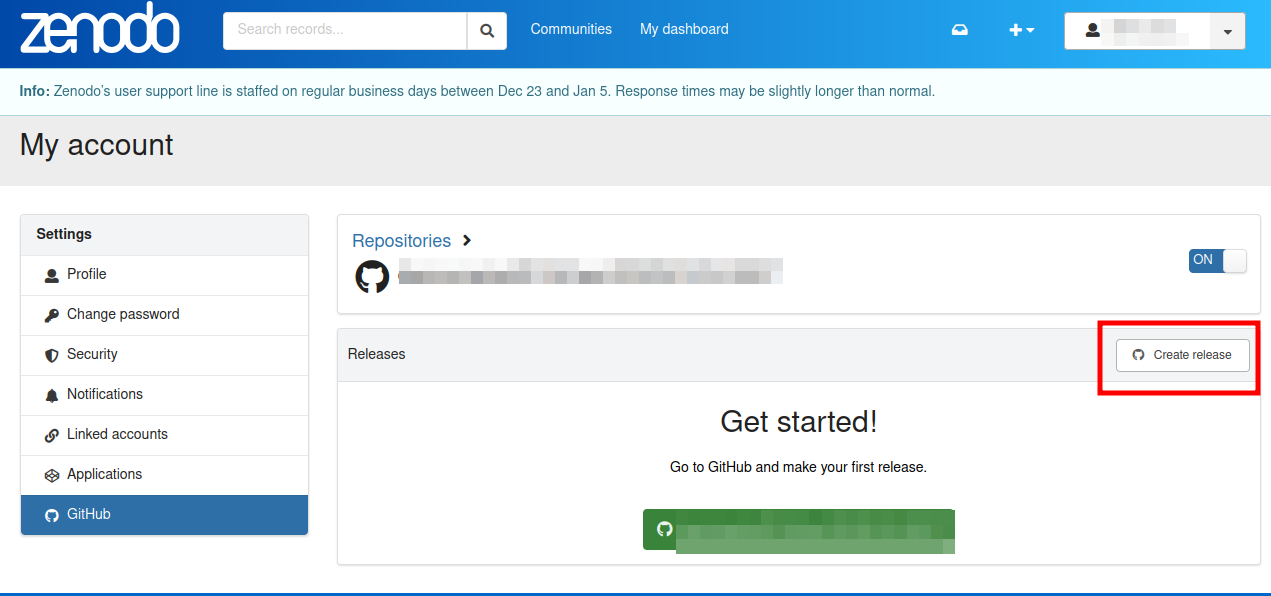Click the Repositories breadcrumb link
The width and height of the screenshot is (1271, 596).
pyautogui.click(x=401, y=241)
